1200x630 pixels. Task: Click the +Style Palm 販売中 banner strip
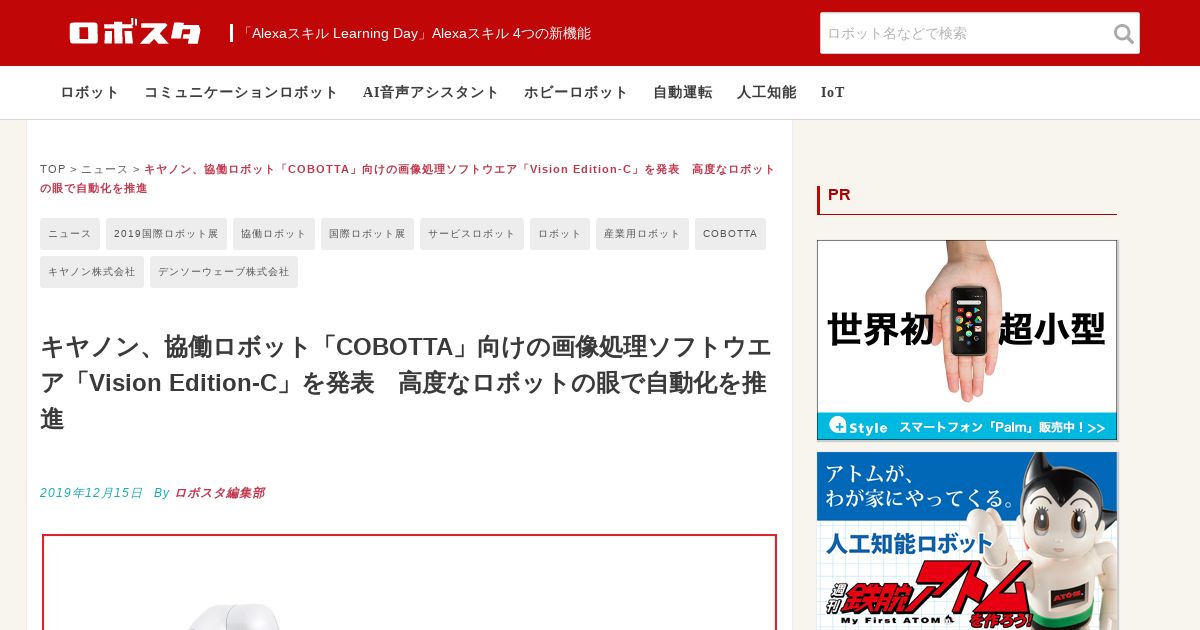tap(967, 427)
